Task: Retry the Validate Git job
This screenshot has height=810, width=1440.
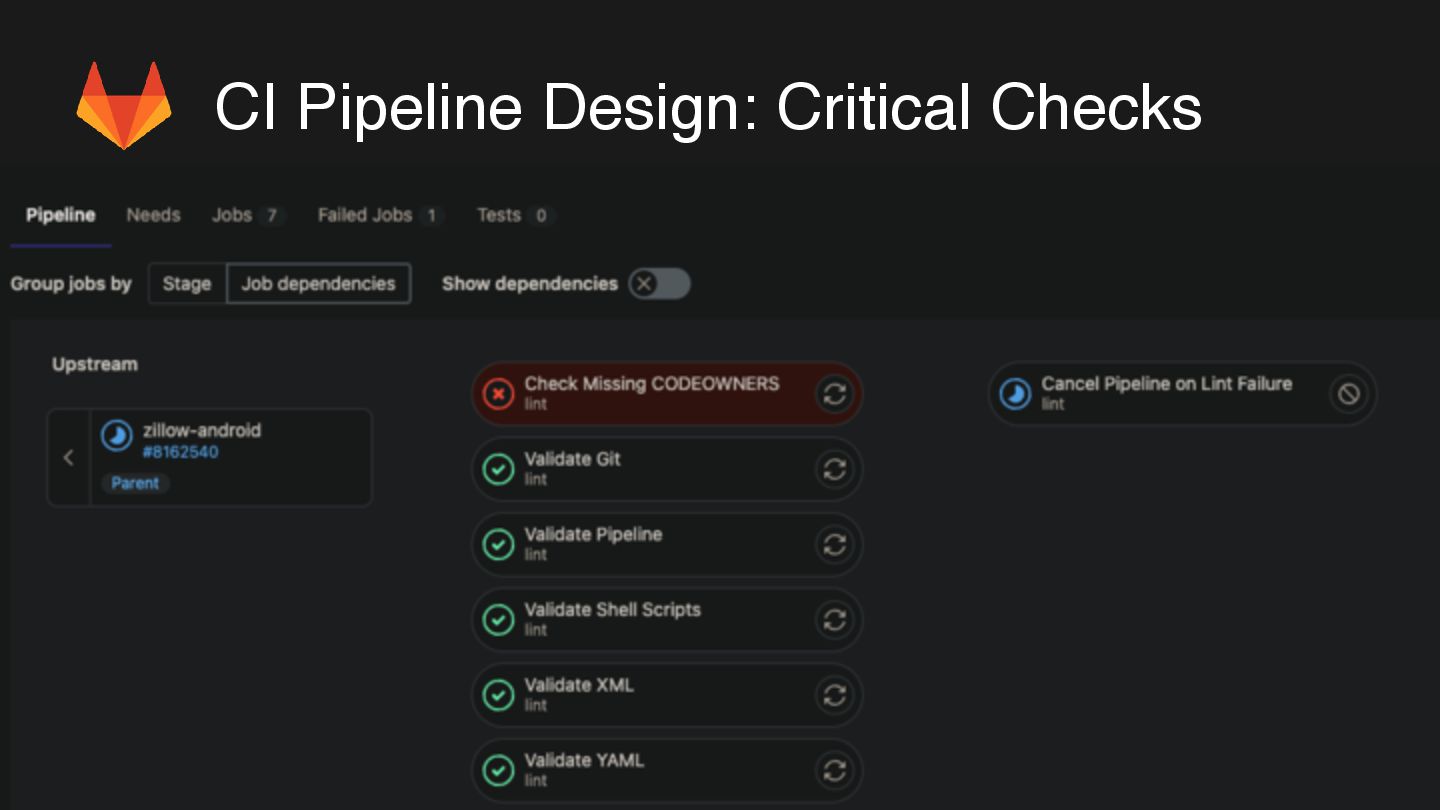Action: click(x=834, y=469)
